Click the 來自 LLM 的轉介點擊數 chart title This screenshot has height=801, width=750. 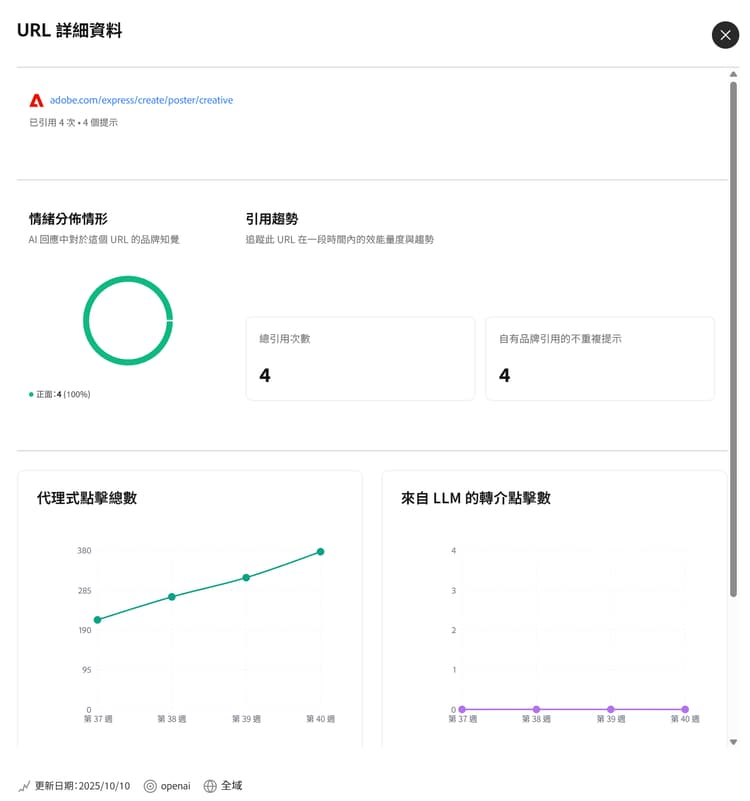coord(476,498)
